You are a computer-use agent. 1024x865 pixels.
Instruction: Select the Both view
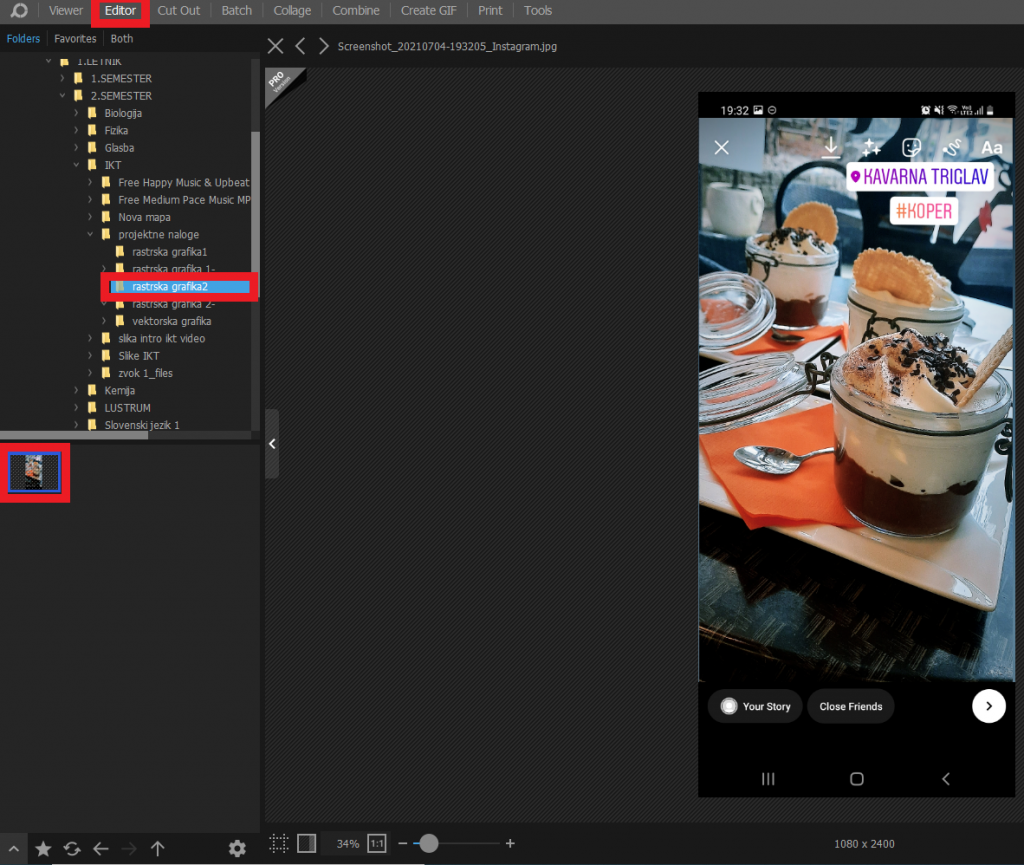click(121, 39)
